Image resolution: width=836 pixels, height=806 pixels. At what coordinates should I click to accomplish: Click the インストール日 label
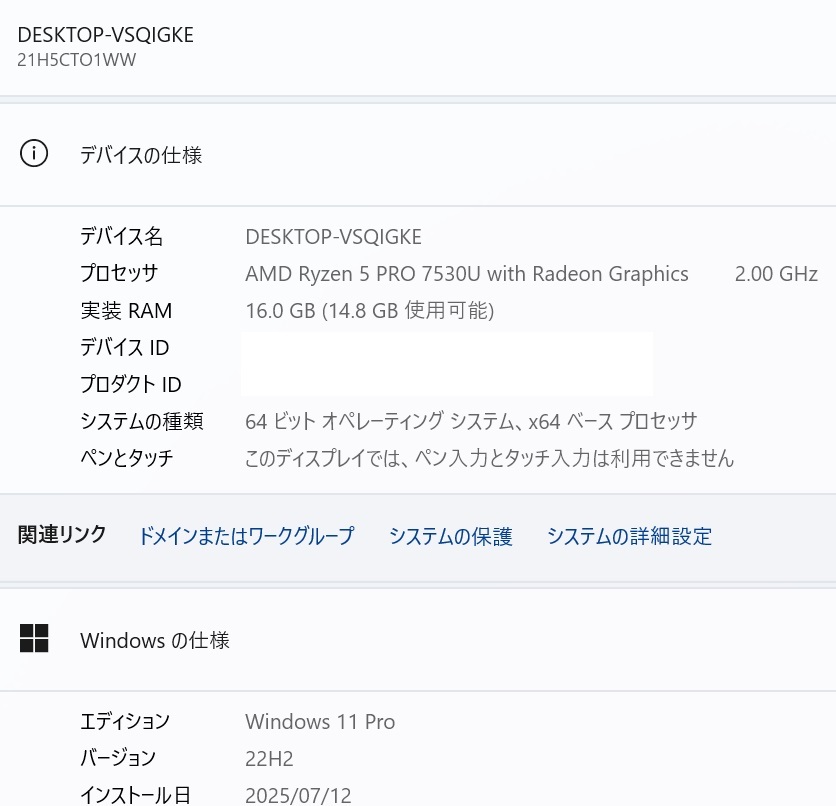coord(135,795)
